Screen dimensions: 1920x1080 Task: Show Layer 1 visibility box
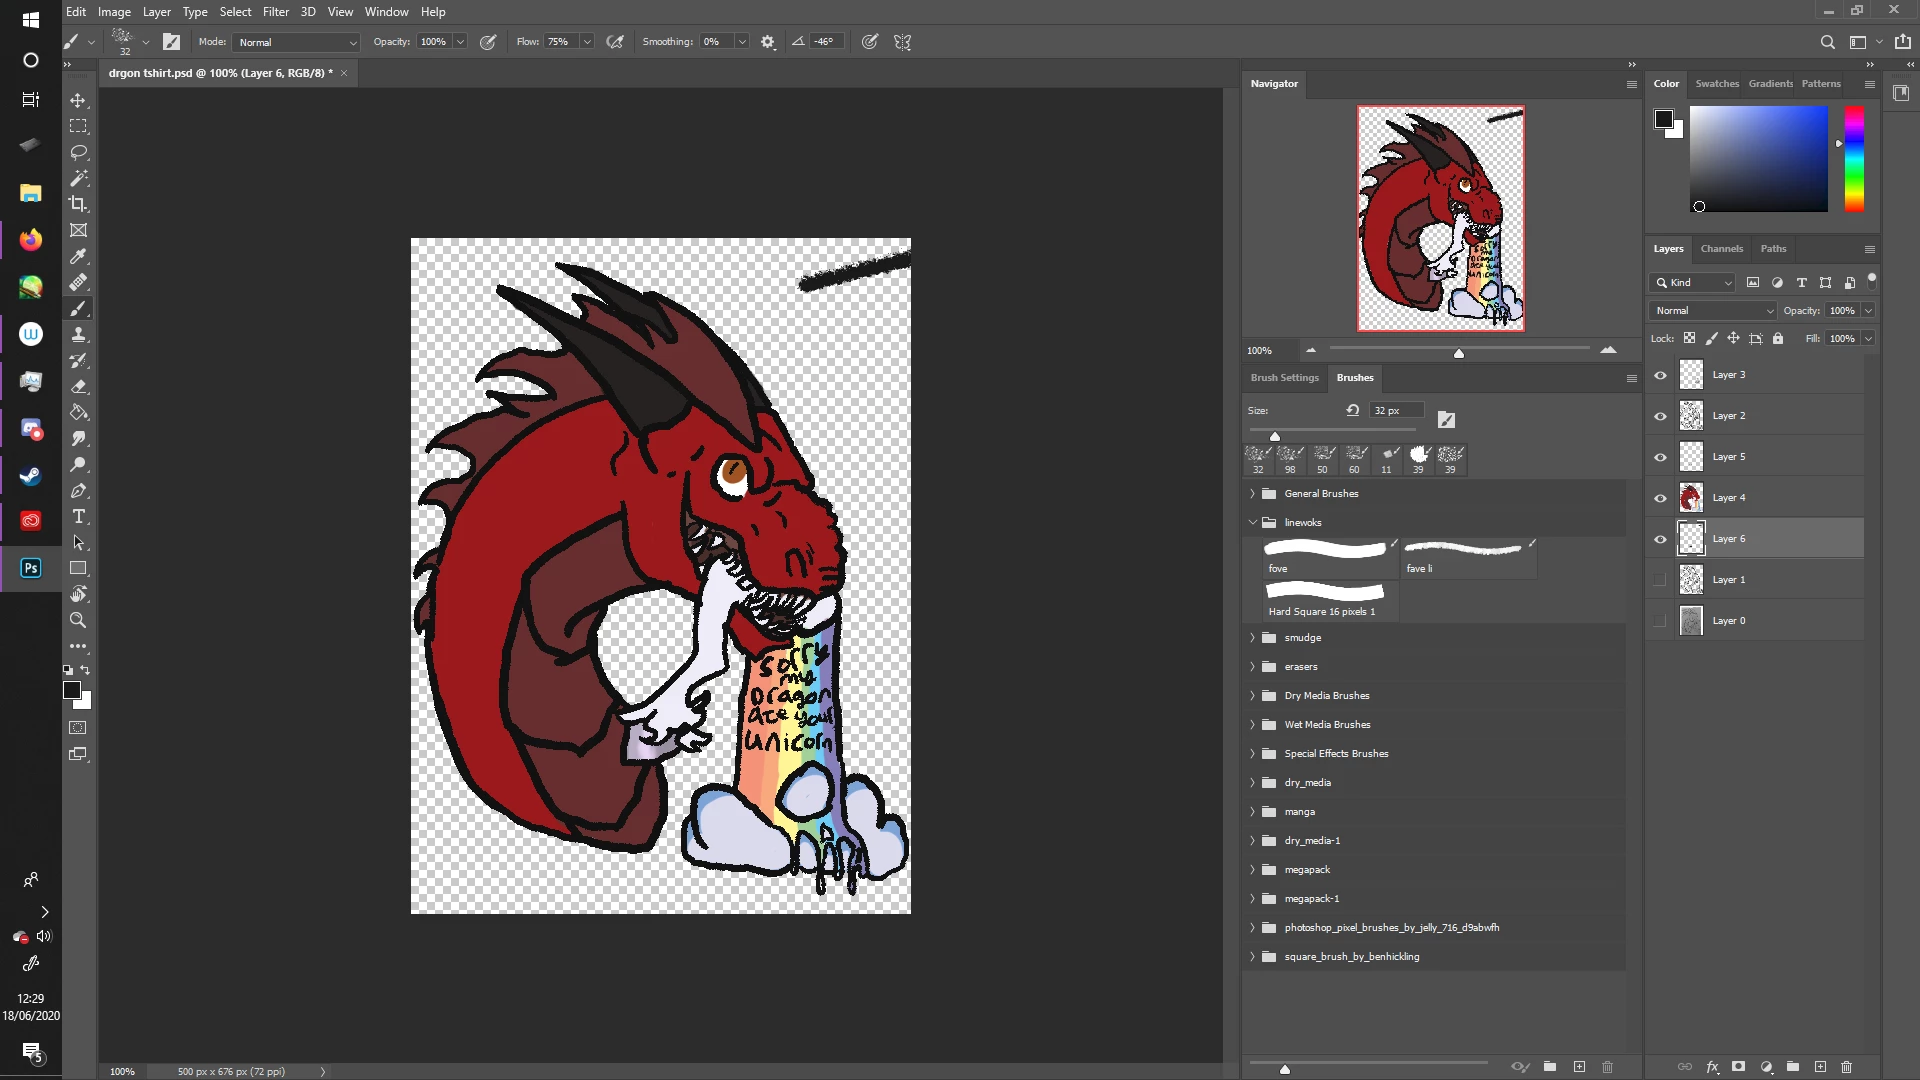point(1660,580)
